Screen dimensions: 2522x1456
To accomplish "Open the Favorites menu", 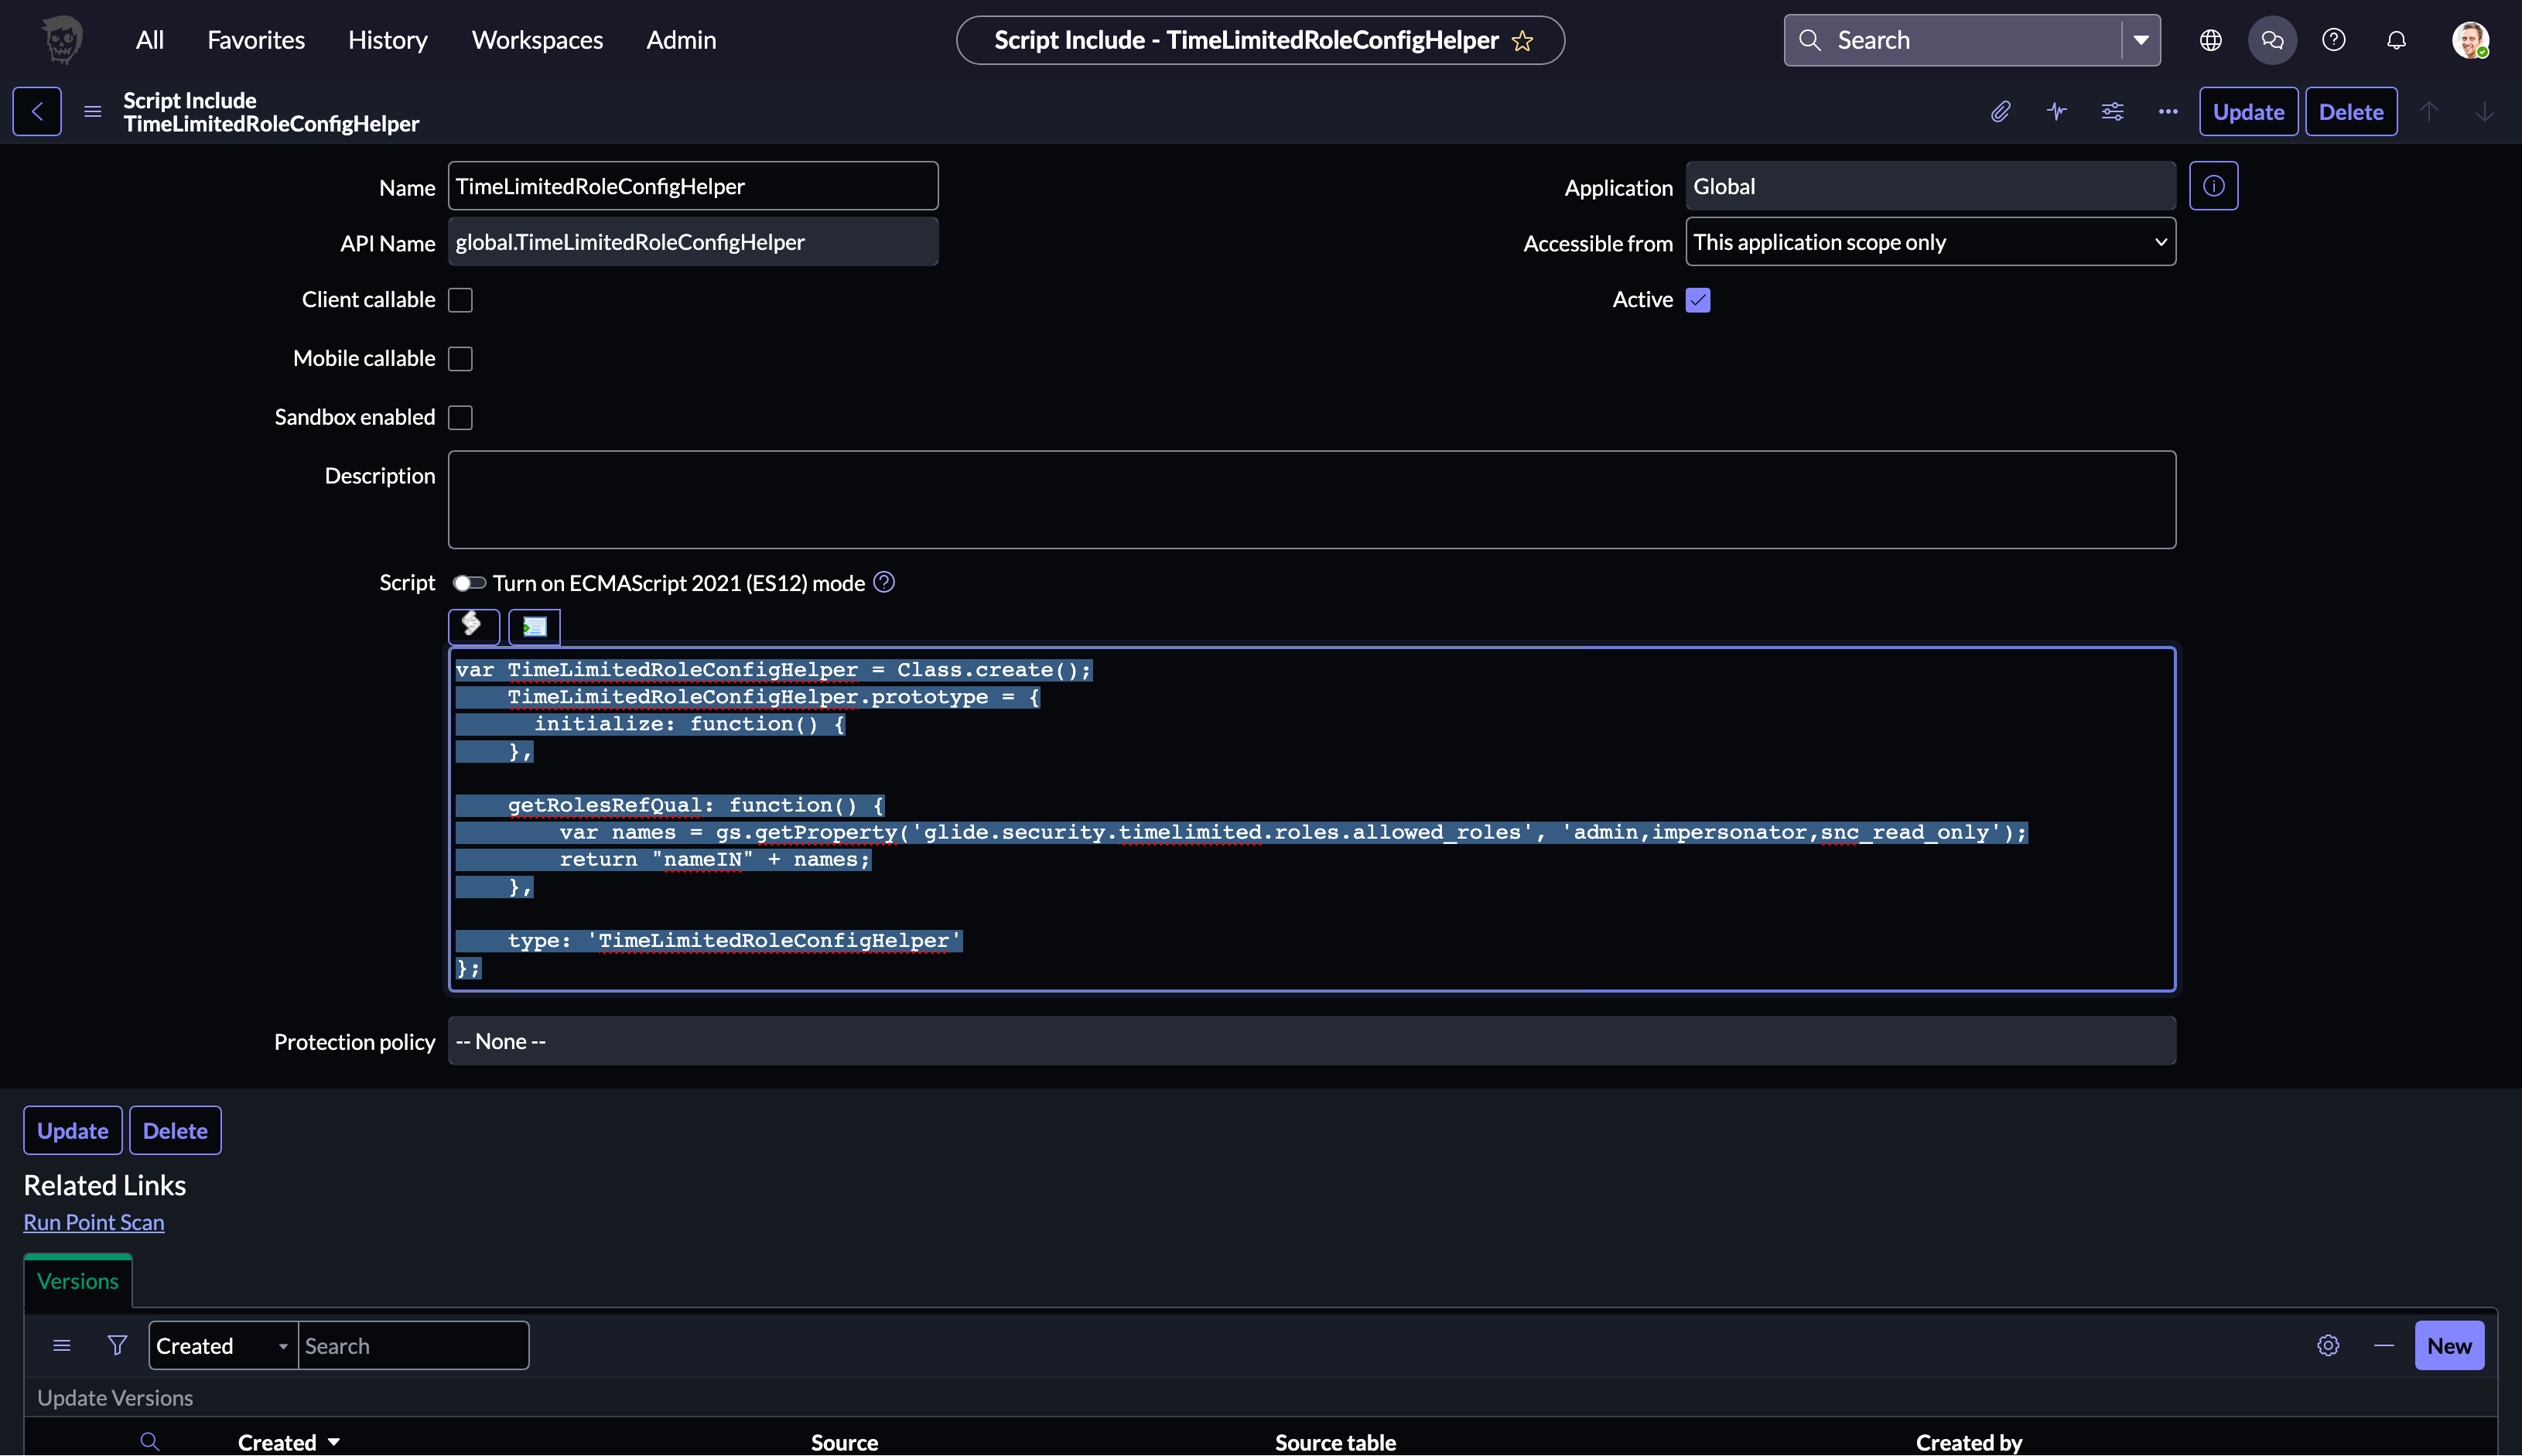I will (256, 40).
